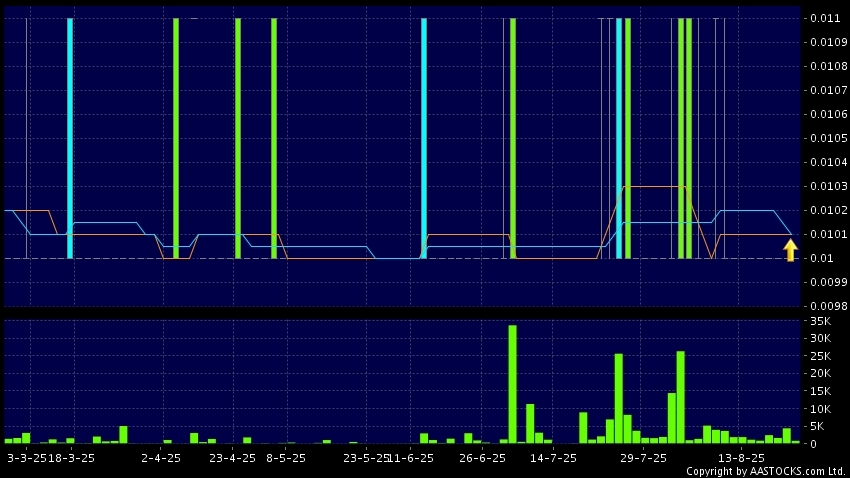The width and height of the screenshot is (850, 478).
Task: Click the 25K volume axis label
Action: (820, 356)
